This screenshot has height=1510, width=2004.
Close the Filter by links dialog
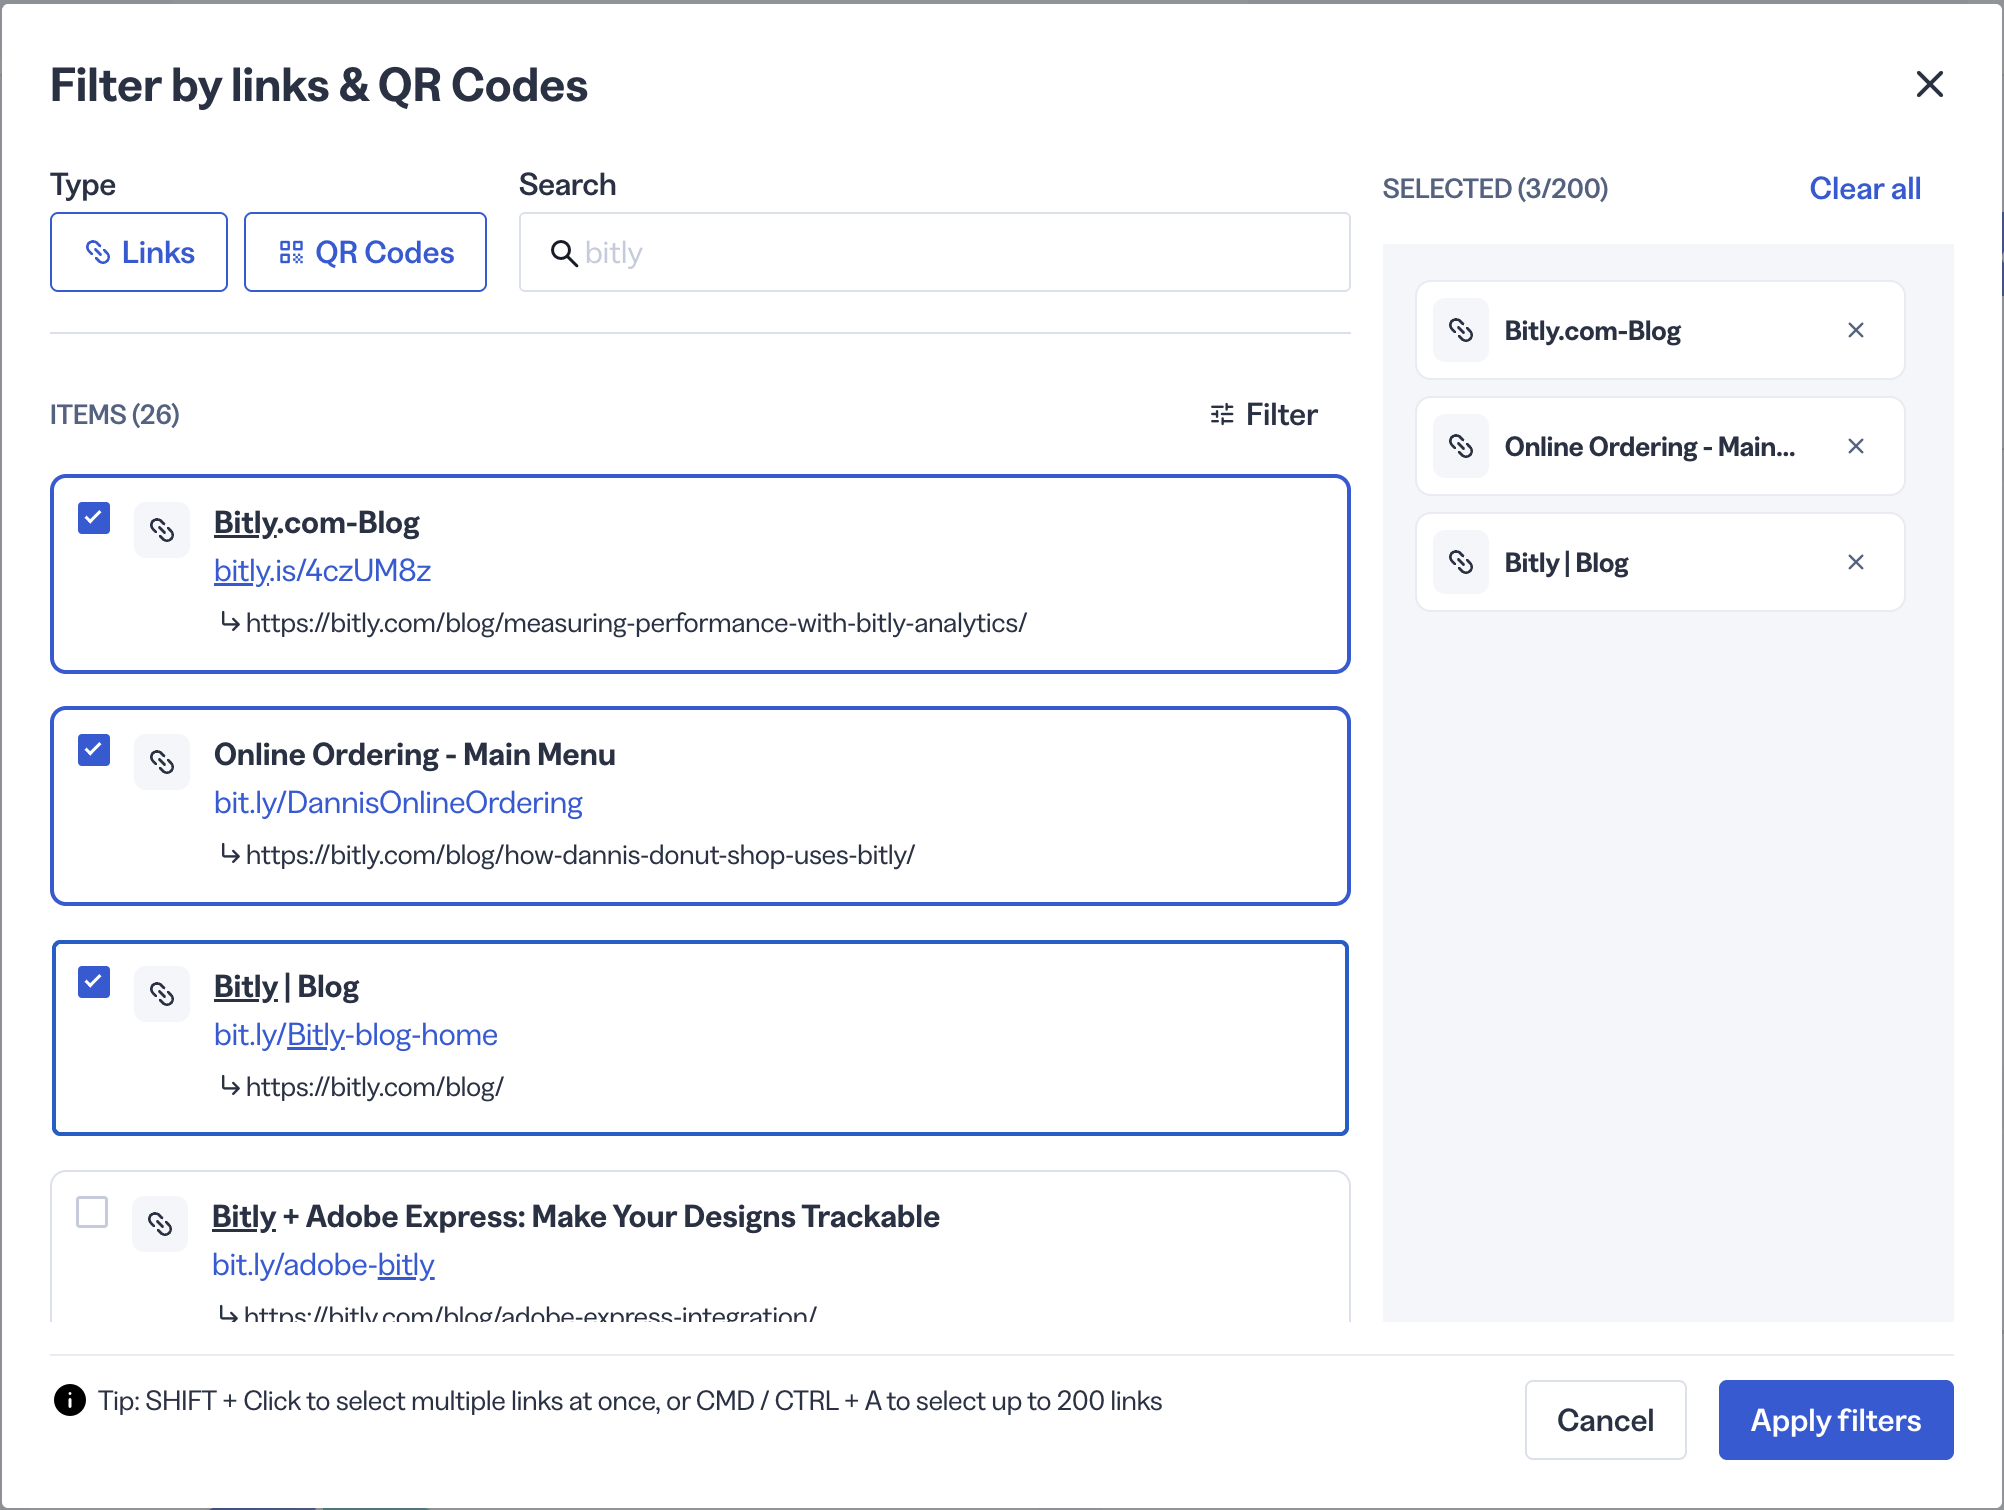pos(1929,84)
